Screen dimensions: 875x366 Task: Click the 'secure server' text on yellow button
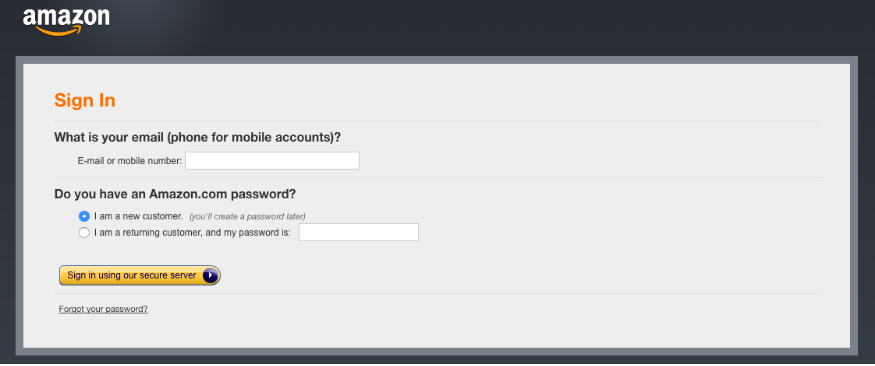[x=169, y=276]
